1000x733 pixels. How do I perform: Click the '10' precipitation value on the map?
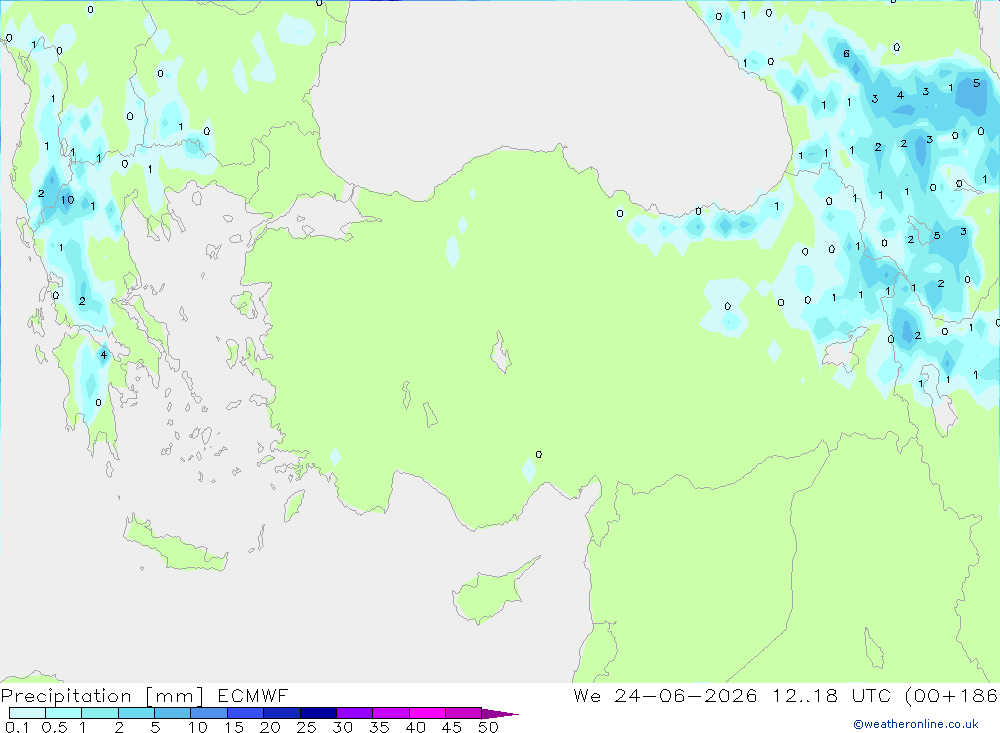[68, 200]
